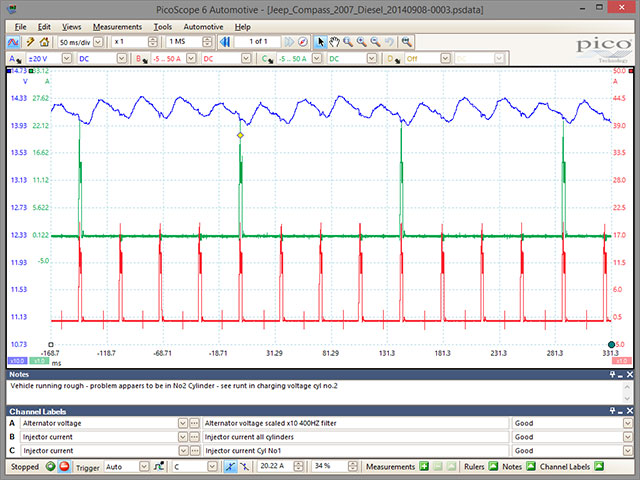
Task: Open the File menu
Action: [20, 27]
